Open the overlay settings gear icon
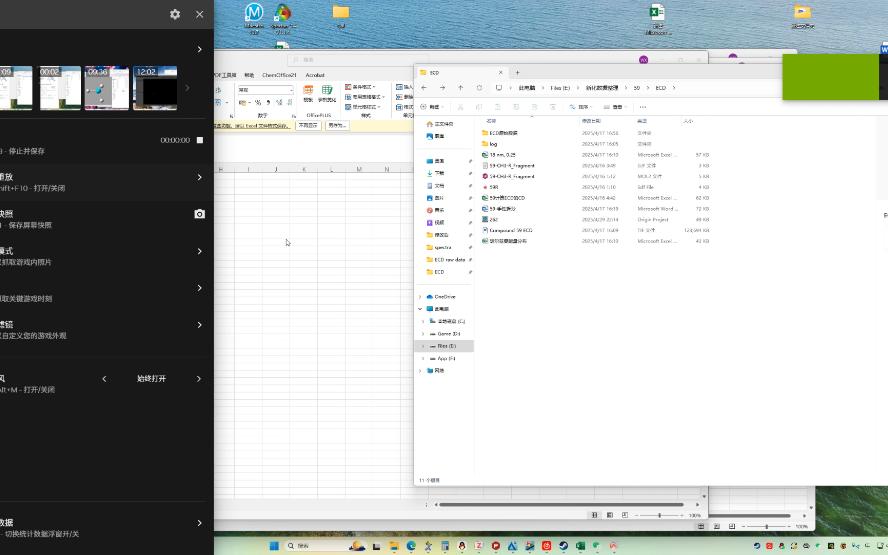888x555 pixels. (x=175, y=14)
